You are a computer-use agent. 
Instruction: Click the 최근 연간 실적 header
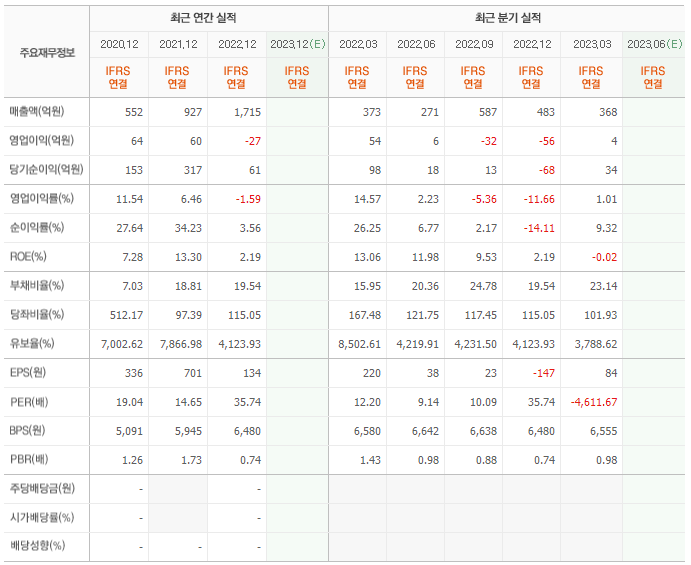tap(204, 18)
